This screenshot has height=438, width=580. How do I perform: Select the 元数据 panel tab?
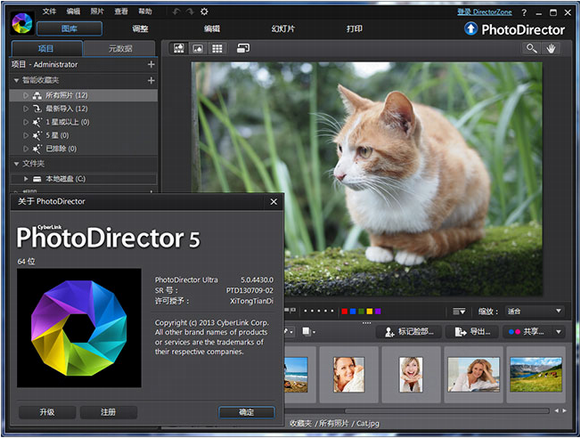(120, 48)
